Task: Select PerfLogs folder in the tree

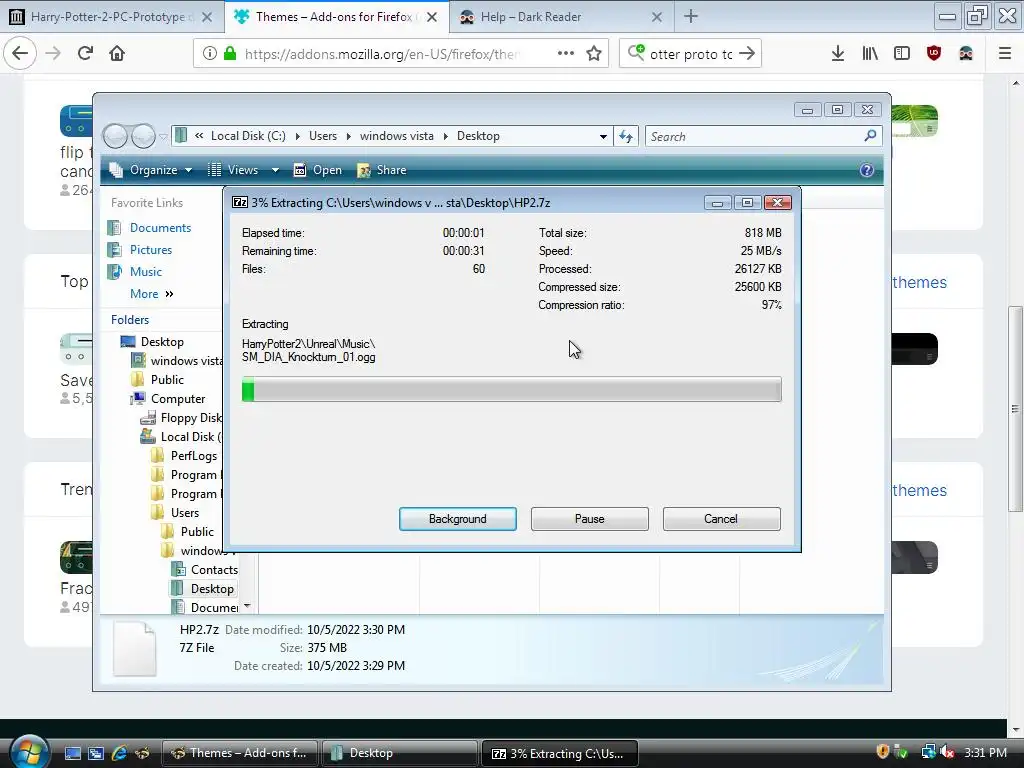Action: (x=194, y=456)
